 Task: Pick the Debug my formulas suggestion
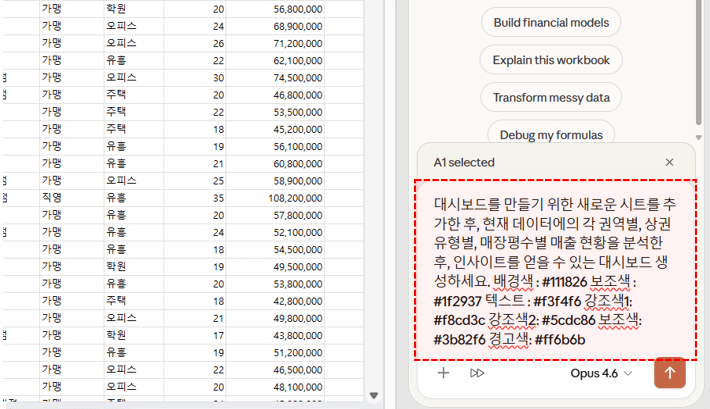(550, 134)
